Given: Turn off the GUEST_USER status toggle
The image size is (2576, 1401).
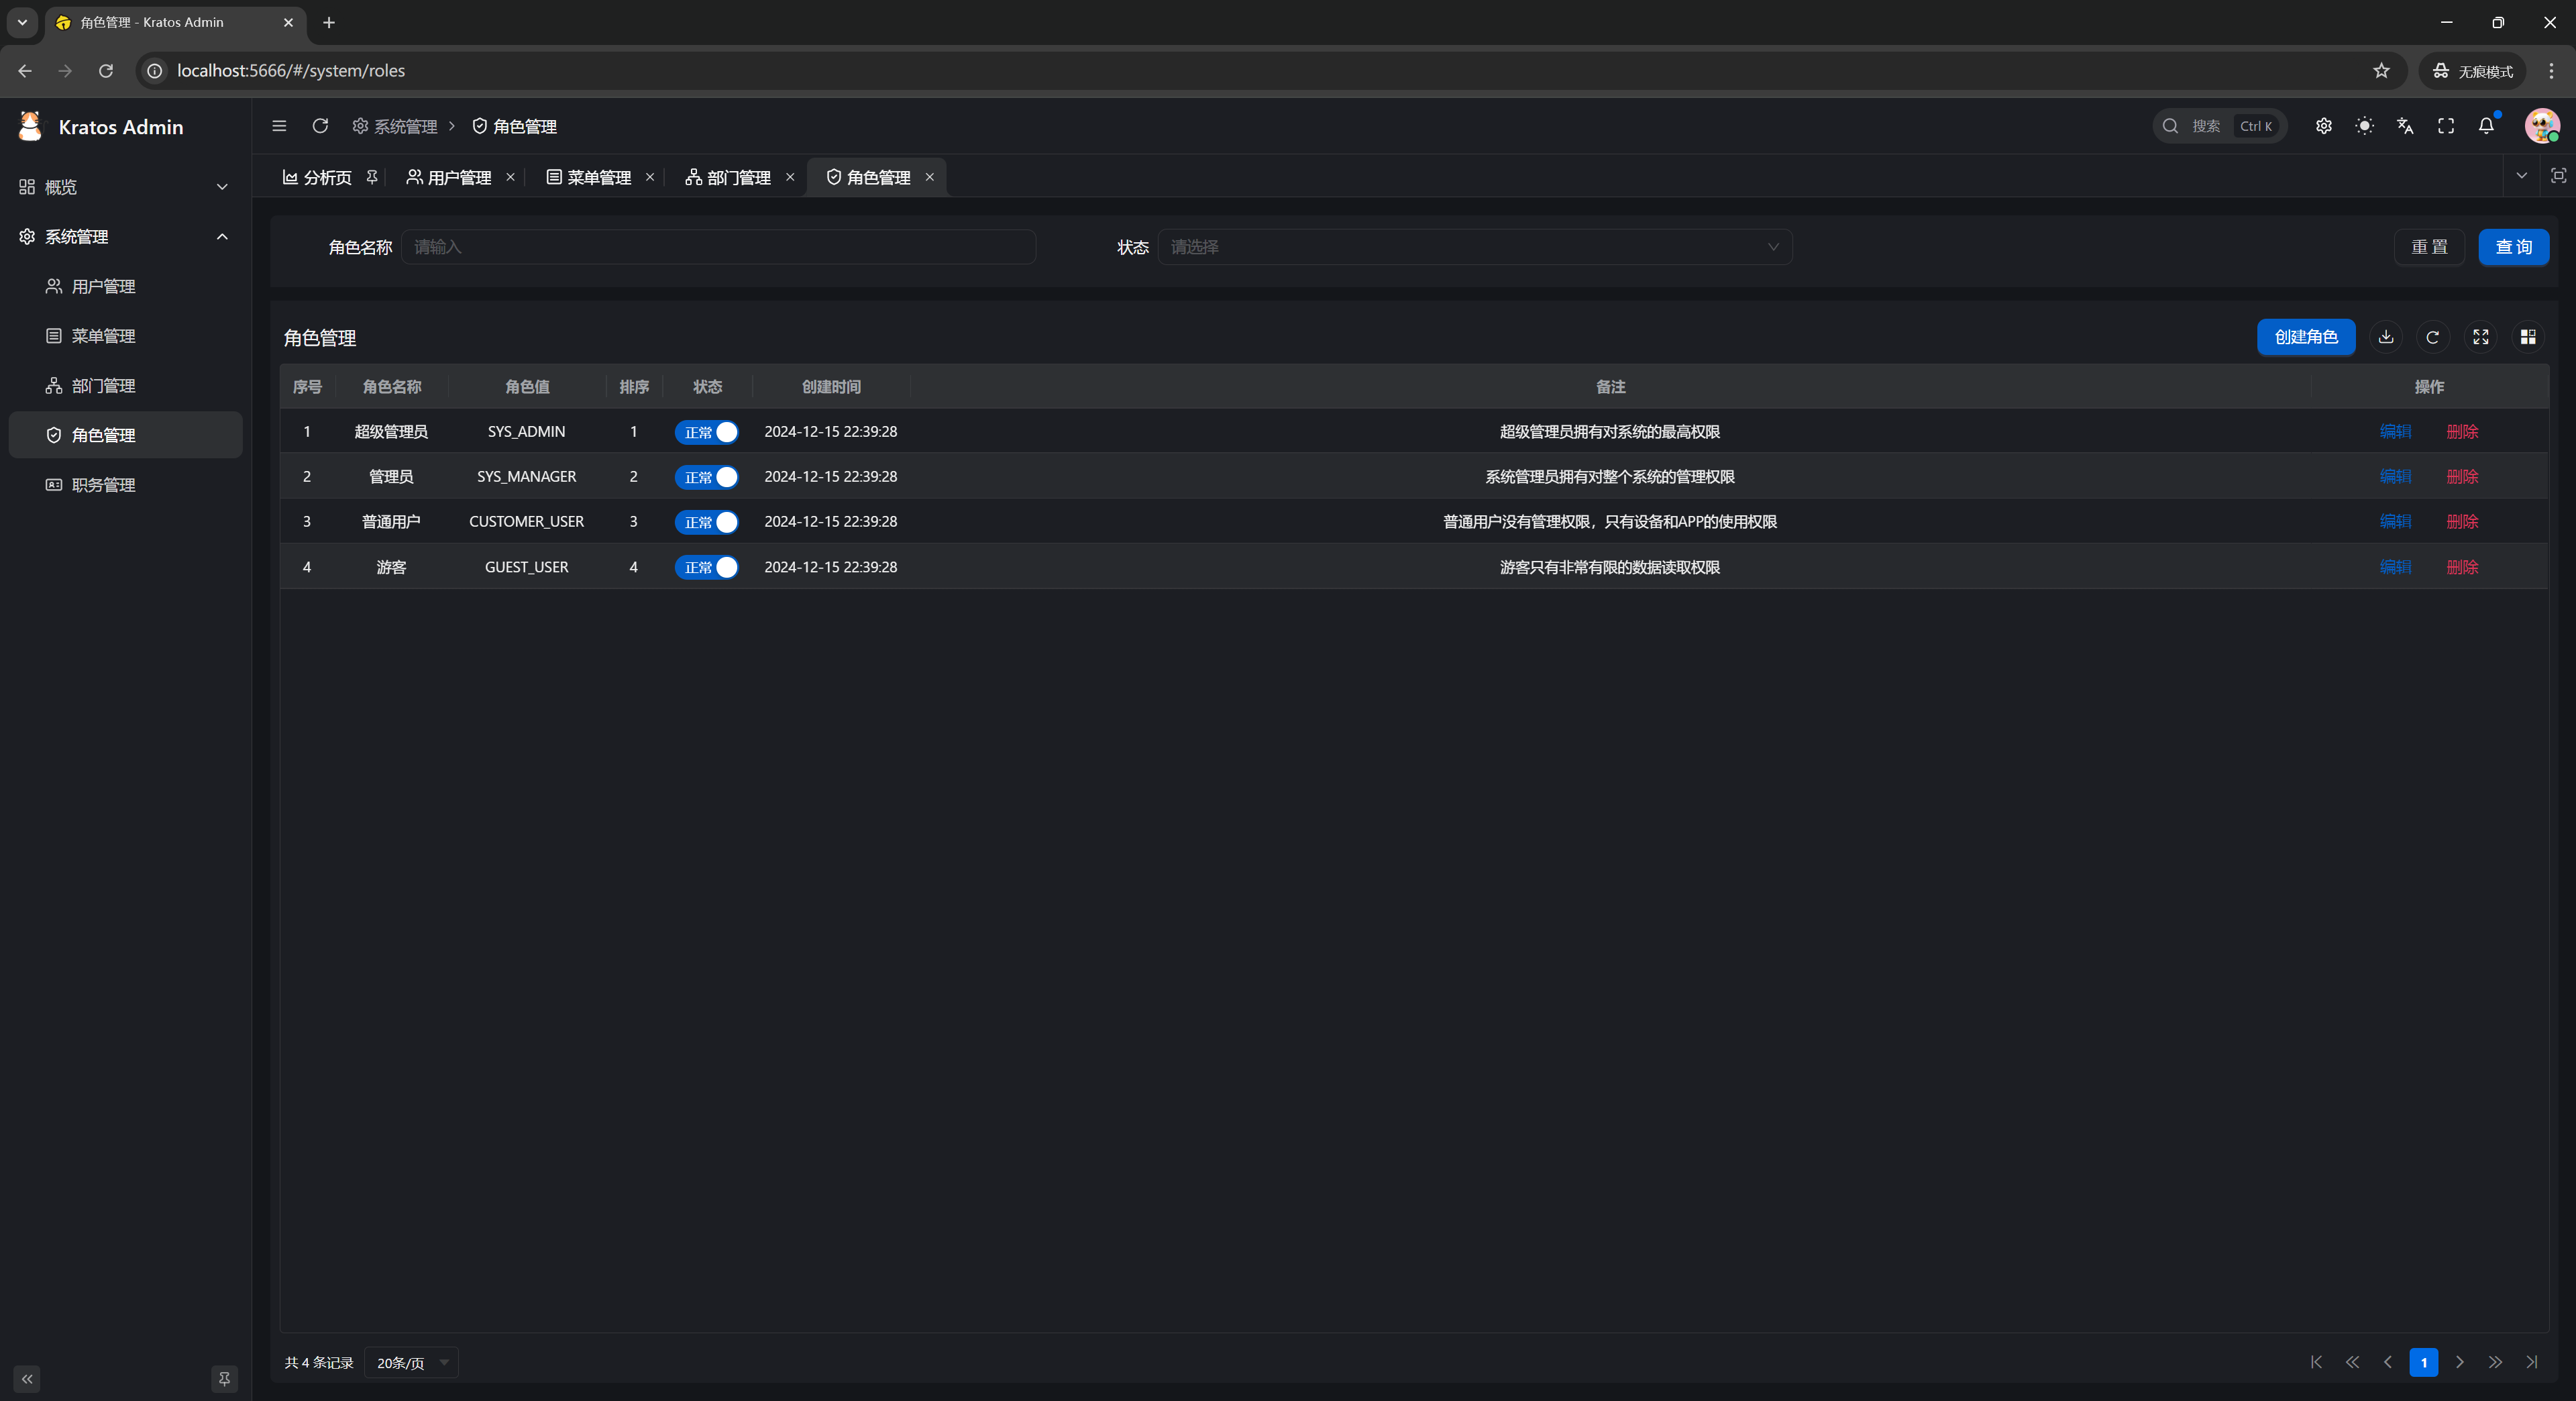Looking at the screenshot, I should [707, 567].
